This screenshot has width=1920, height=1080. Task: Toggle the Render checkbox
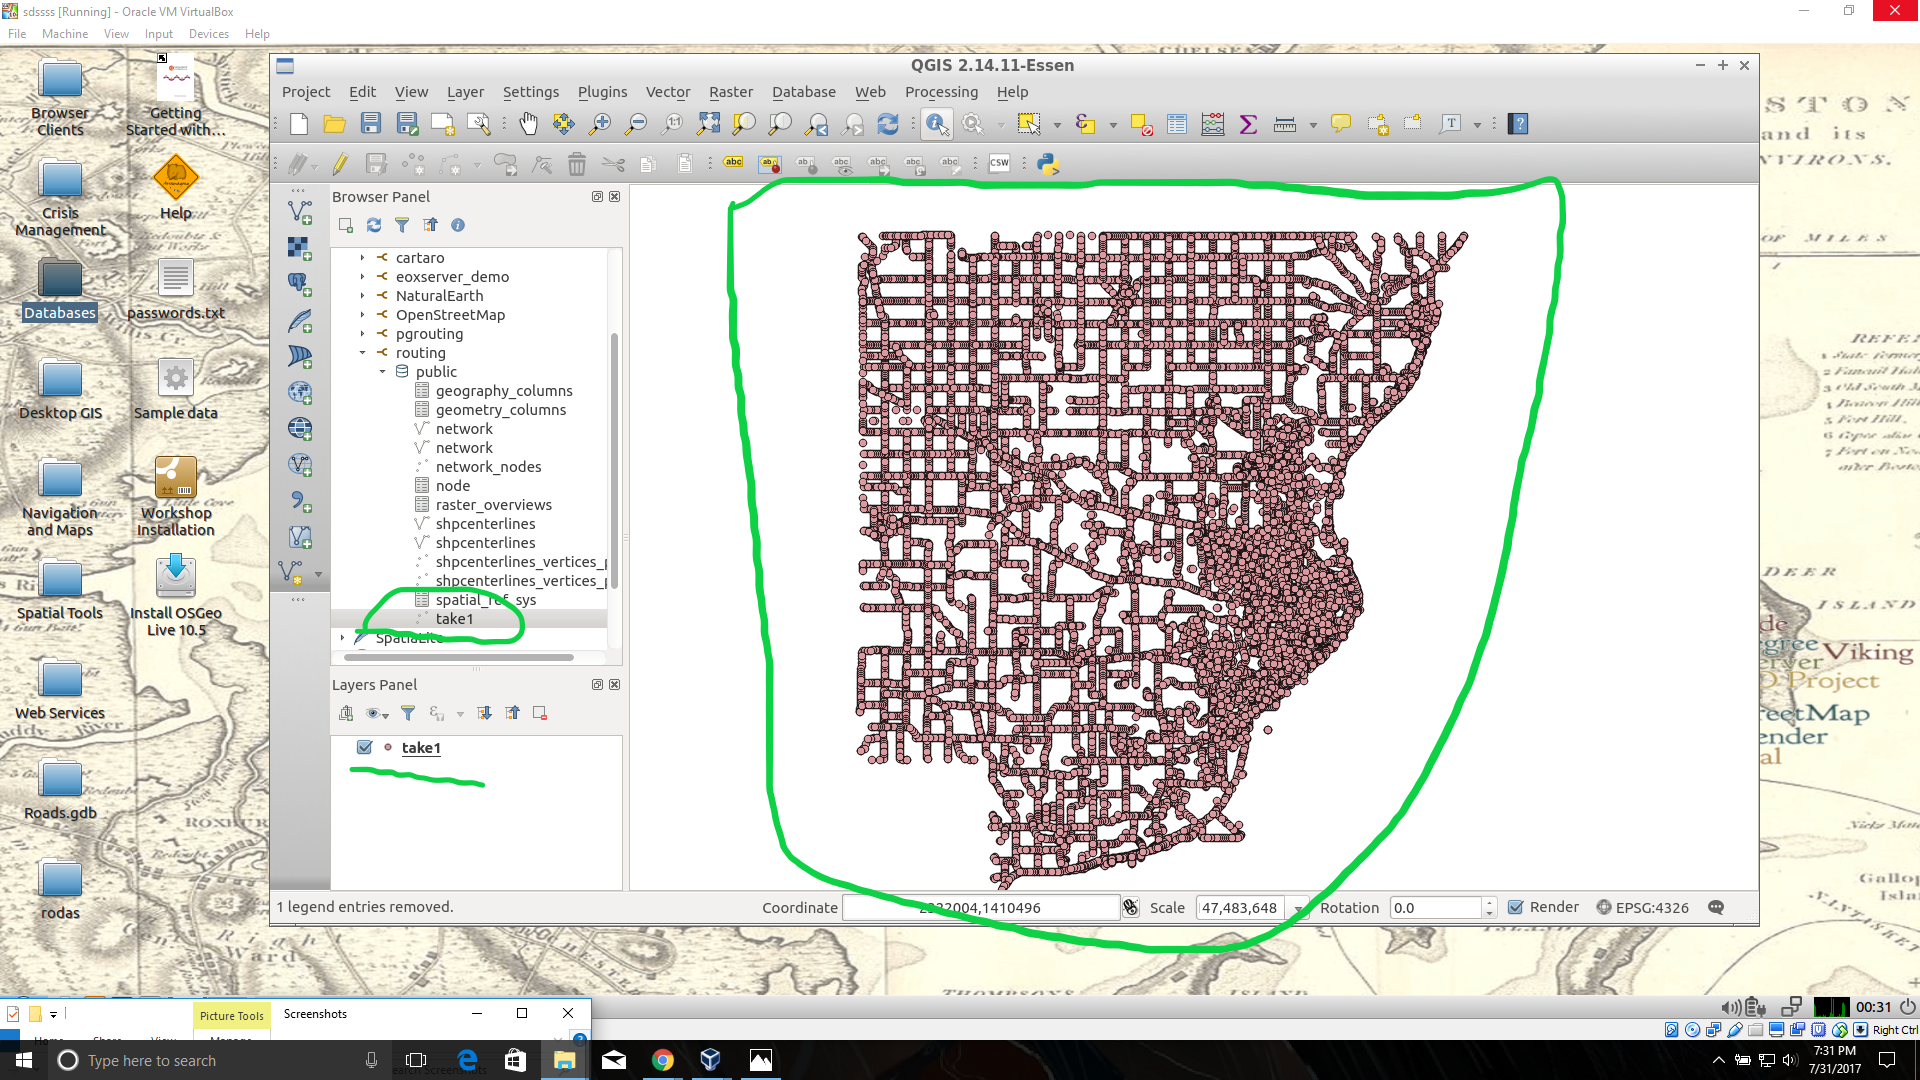(x=1516, y=907)
